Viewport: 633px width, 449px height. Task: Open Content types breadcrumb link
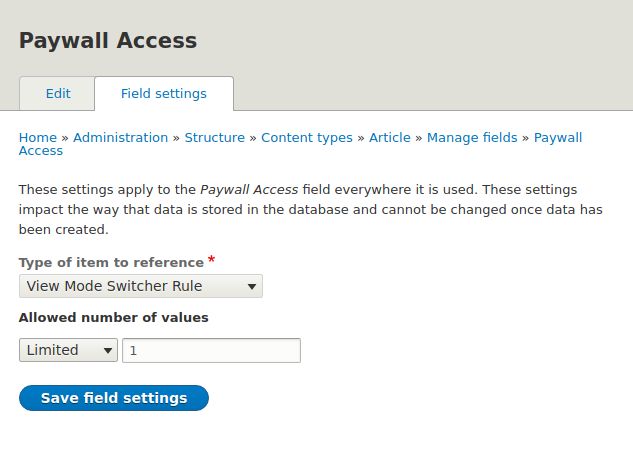pos(307,138)
